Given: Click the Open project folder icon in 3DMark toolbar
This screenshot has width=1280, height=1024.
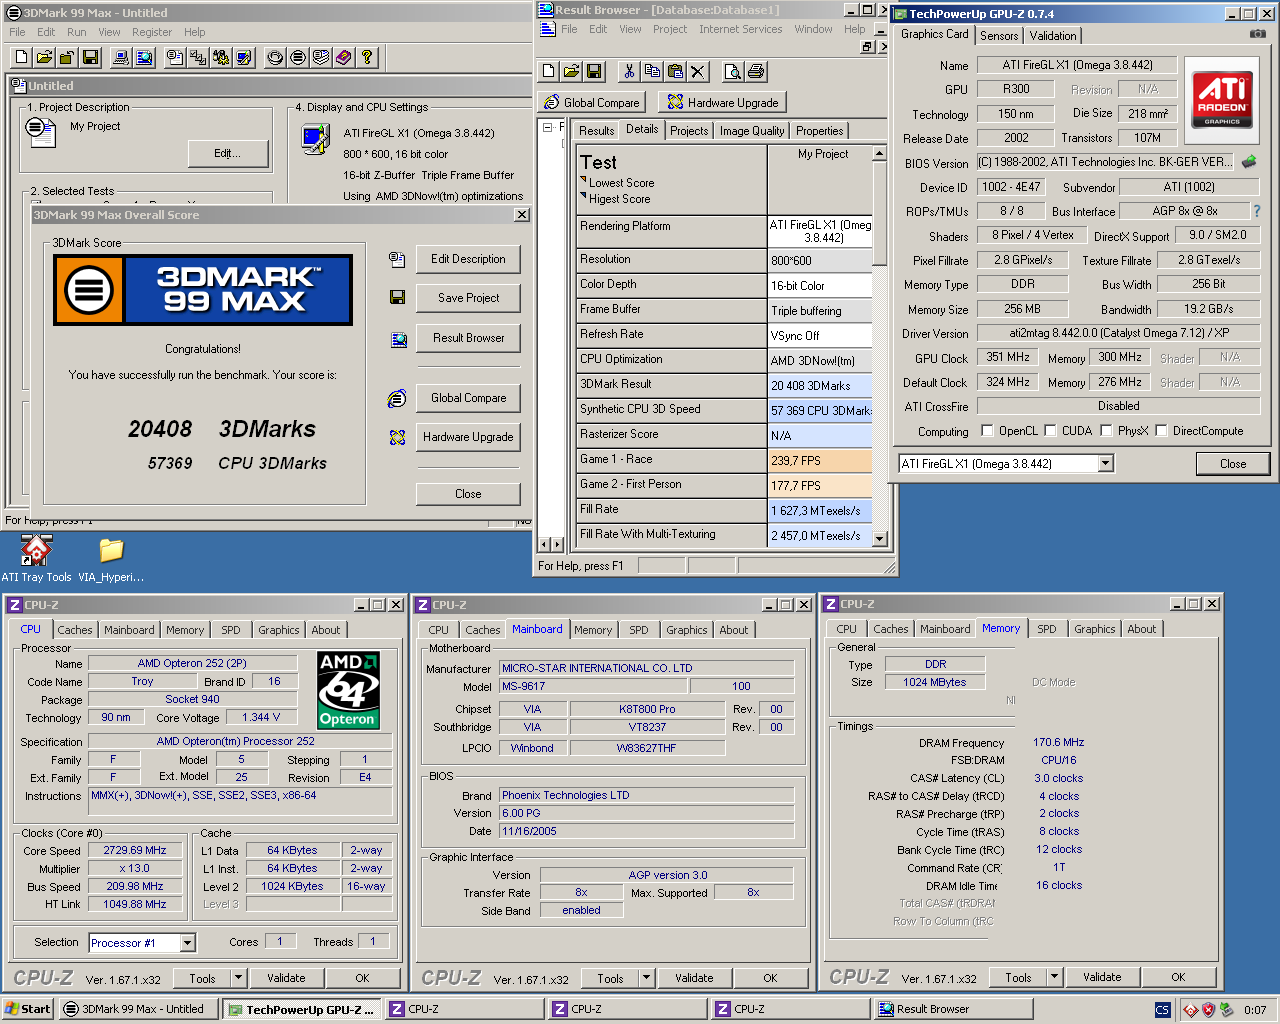Looking at the screenshot, I should click(x=45, y=58).
